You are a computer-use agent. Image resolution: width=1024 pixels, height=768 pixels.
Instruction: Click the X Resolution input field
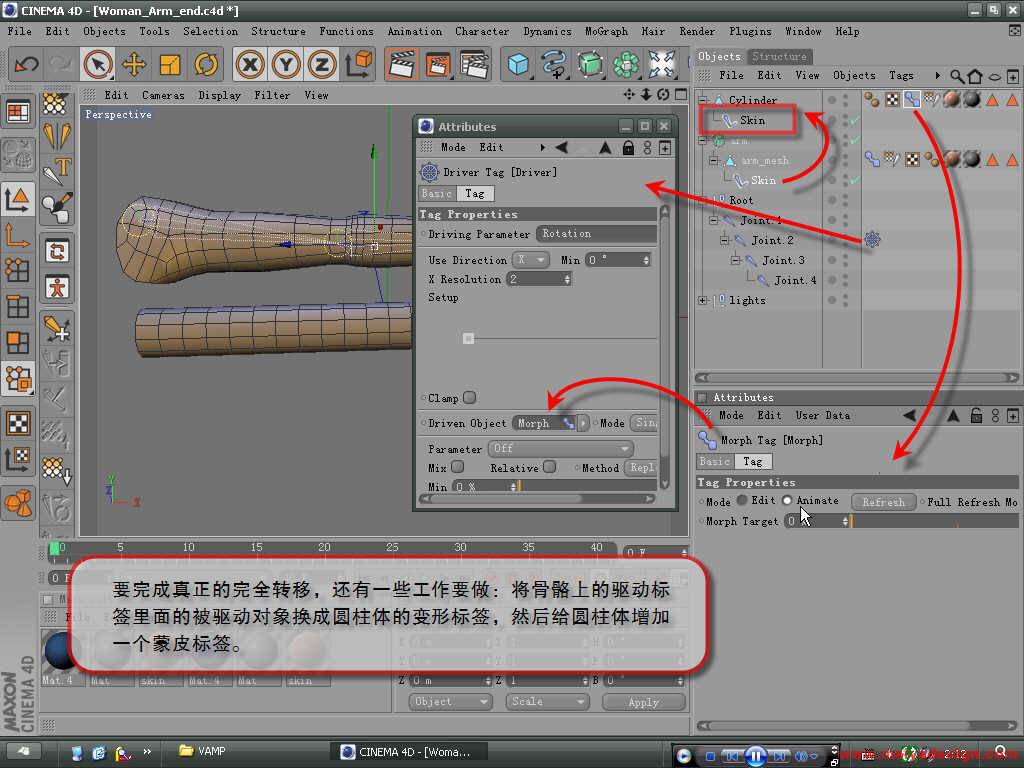539,280
